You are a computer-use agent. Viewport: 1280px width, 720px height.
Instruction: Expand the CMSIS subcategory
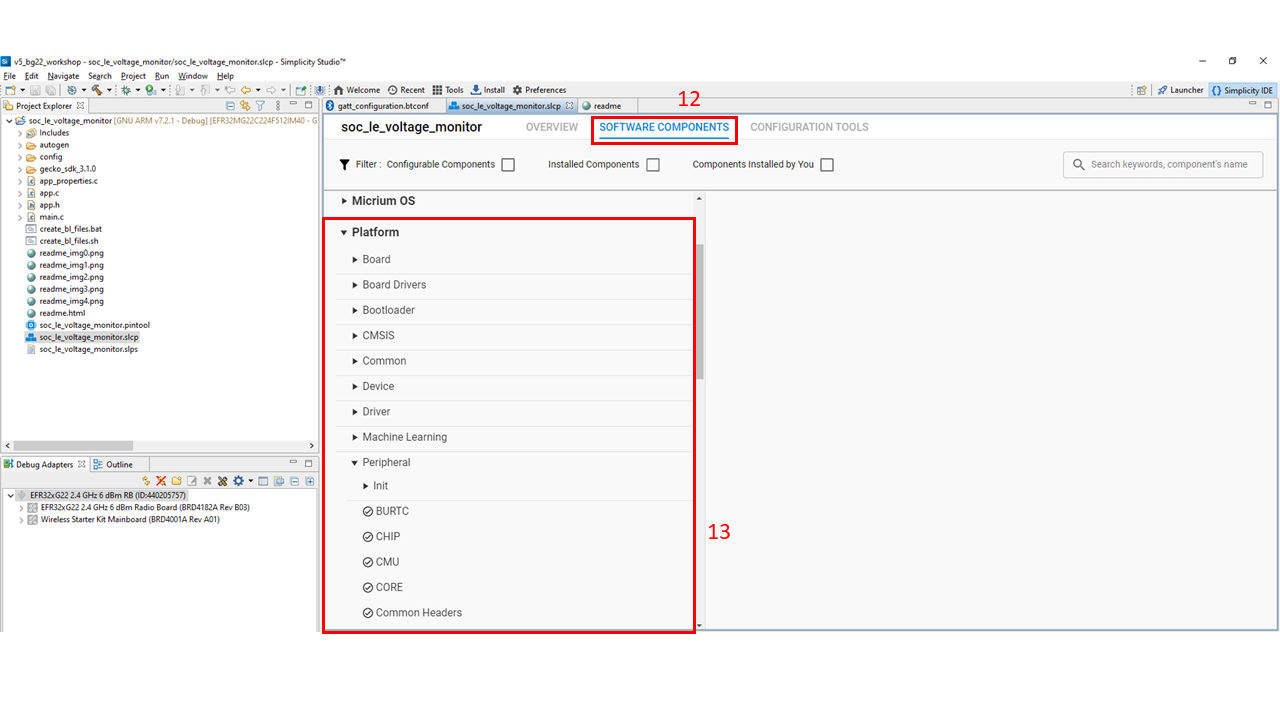pyautogui.click(x=355, y=336)
